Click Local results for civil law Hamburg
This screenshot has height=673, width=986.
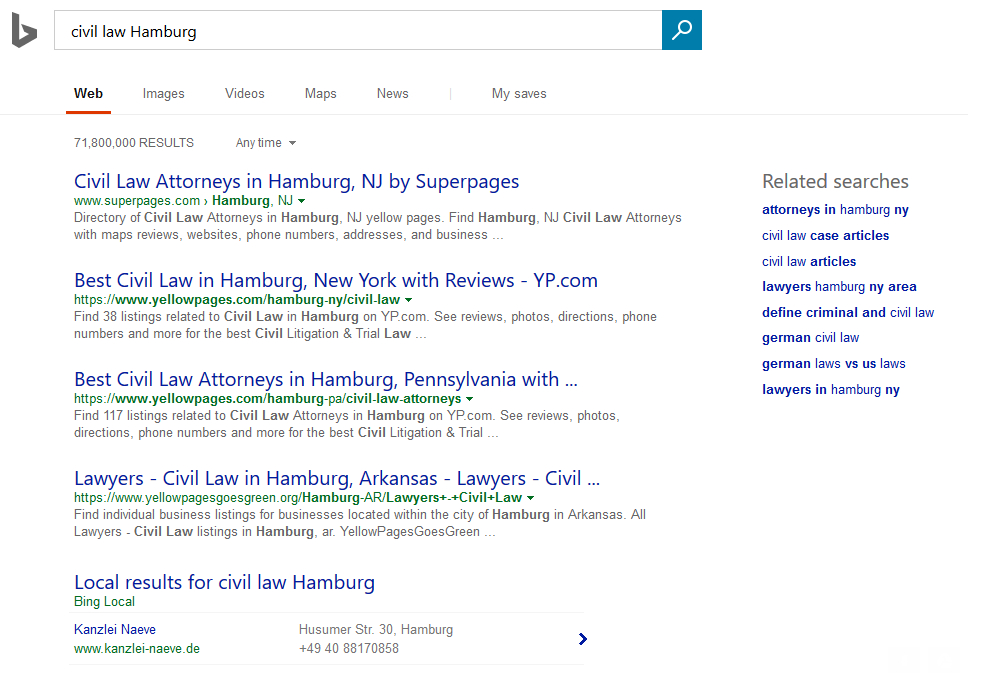pos(224,582)
